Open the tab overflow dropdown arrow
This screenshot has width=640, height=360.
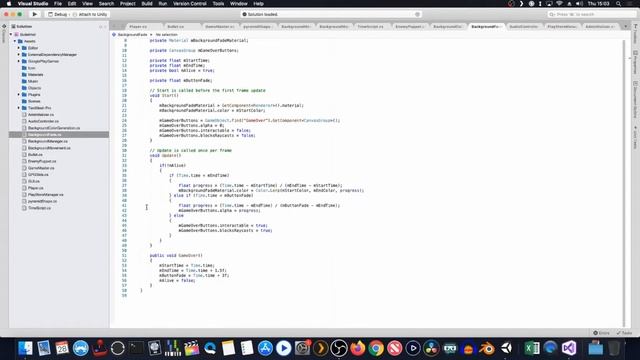tap(625, 27)
